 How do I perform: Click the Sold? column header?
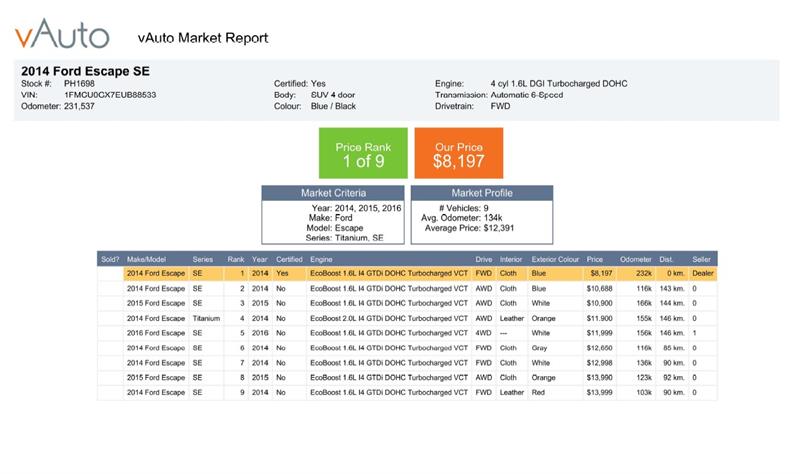tap(110, 259)
